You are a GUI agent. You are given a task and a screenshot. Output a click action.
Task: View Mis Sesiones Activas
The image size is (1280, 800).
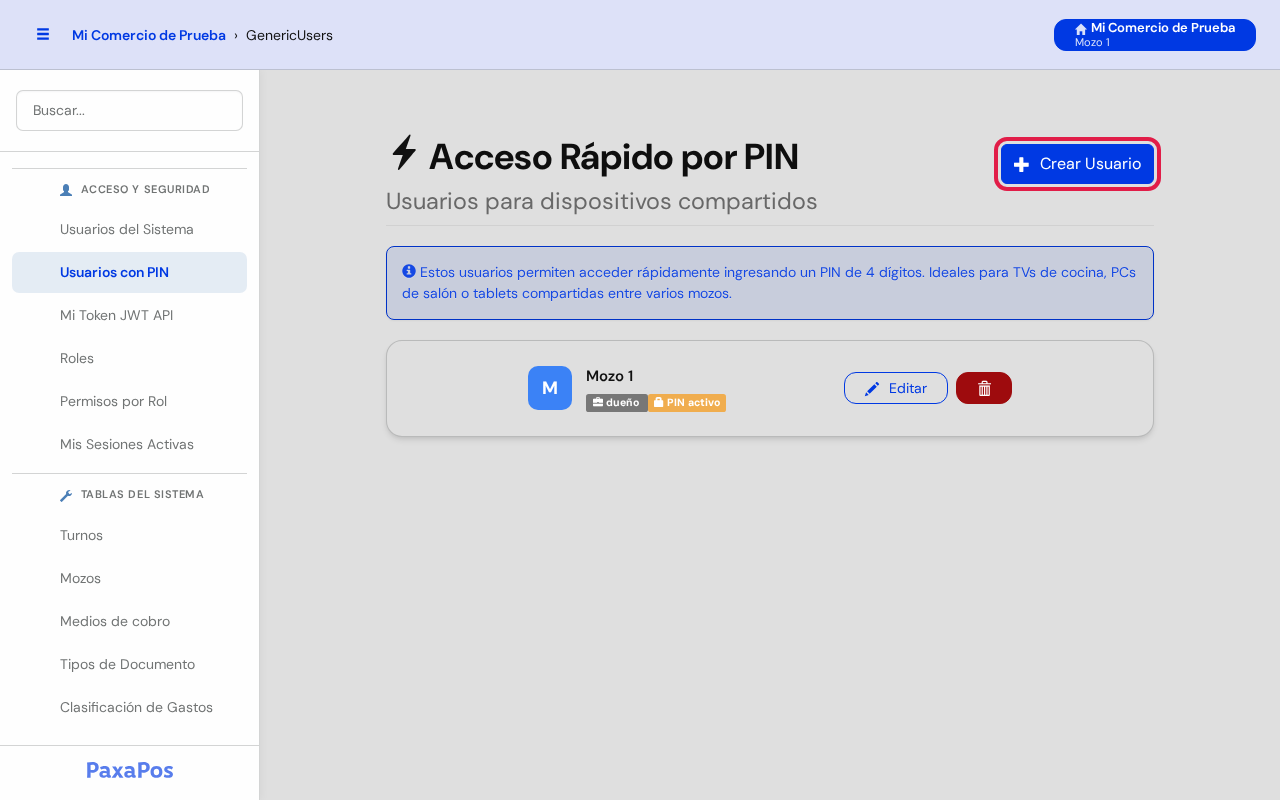tap(129, 444)
